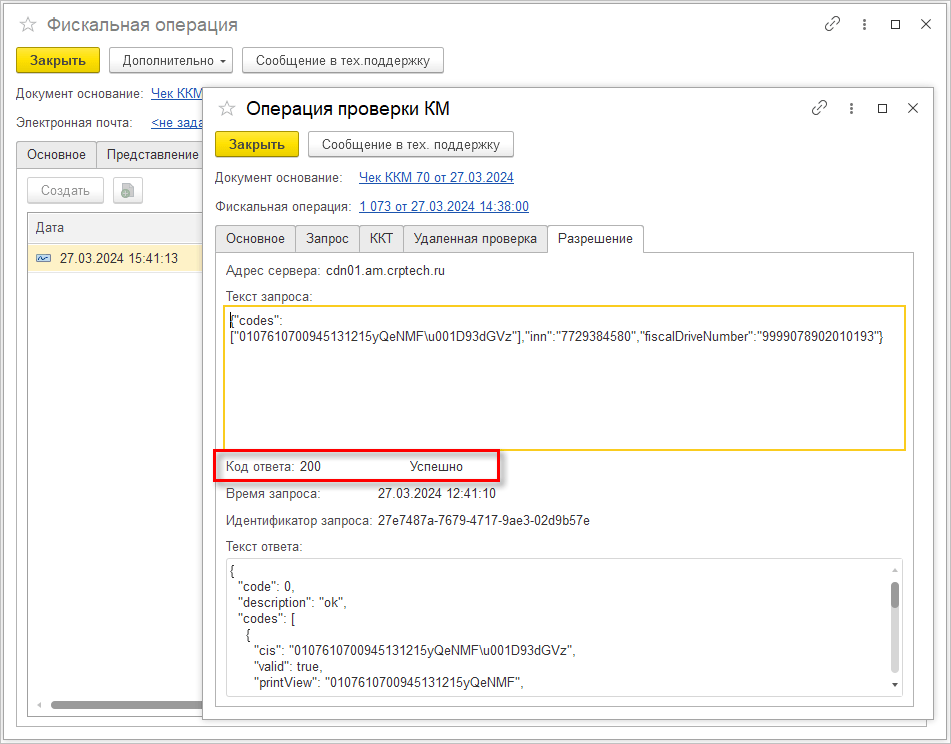This screenshot has height=744, width=951.
Task: Open link Чек ККМ 70 от 27.03.2024
Action: [x=436, y=177]
